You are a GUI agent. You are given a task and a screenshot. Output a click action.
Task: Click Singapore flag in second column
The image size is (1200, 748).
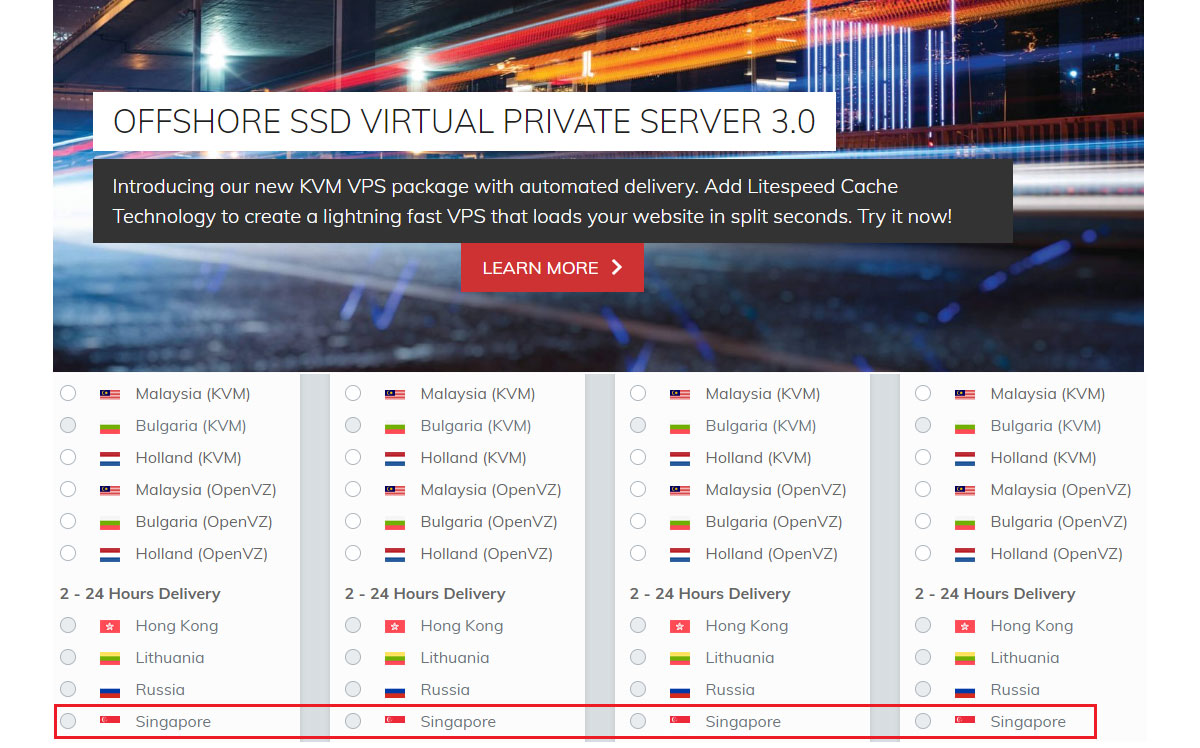(395, 721)
